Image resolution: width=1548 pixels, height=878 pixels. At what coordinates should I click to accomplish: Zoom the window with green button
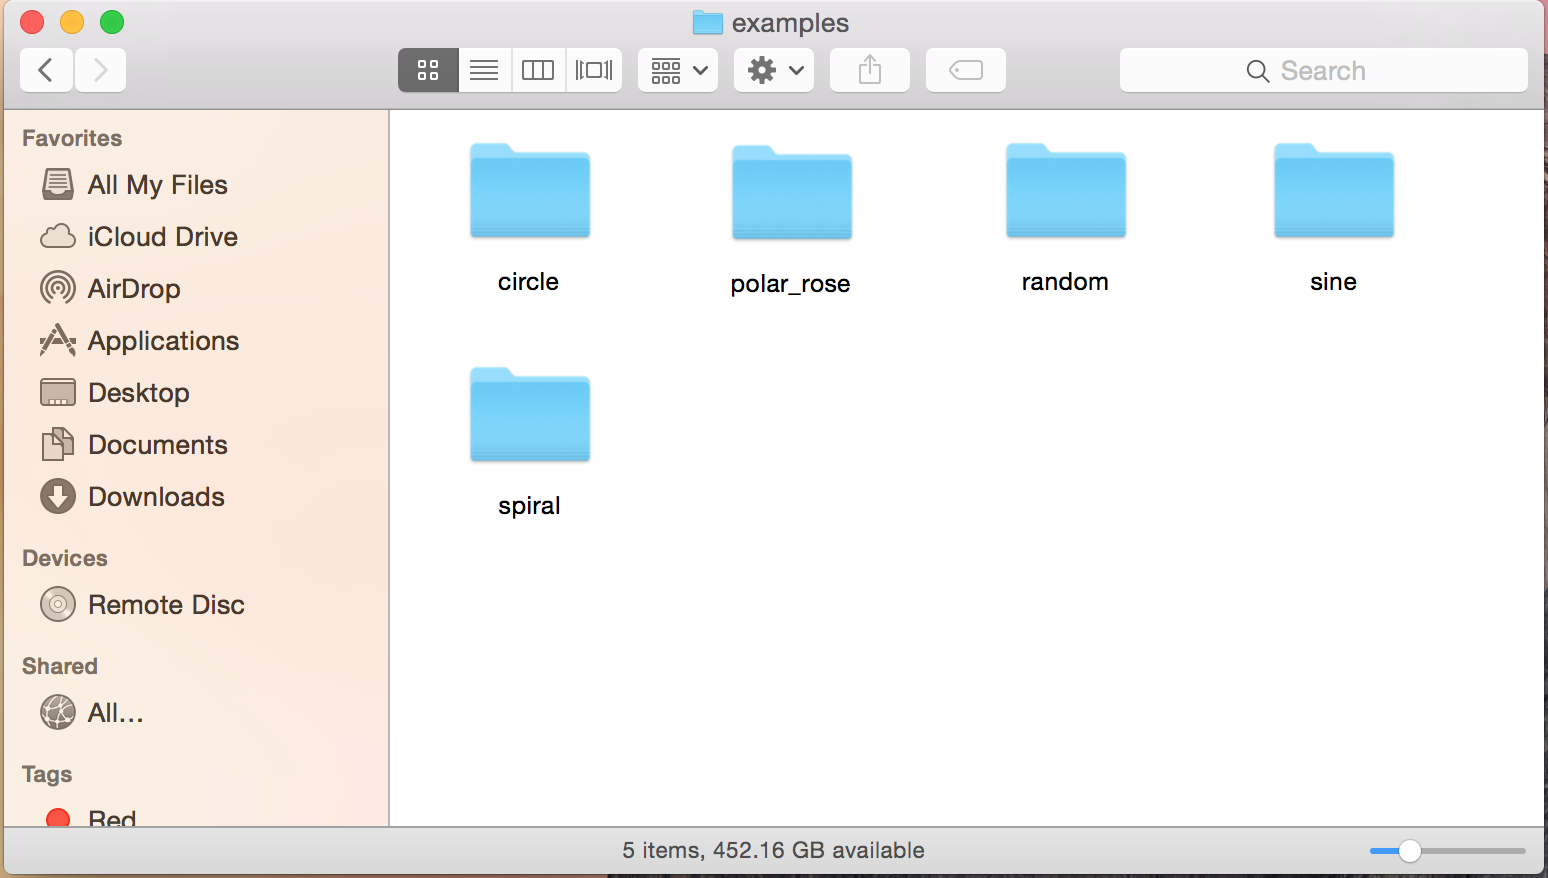(x=112, y=21)
